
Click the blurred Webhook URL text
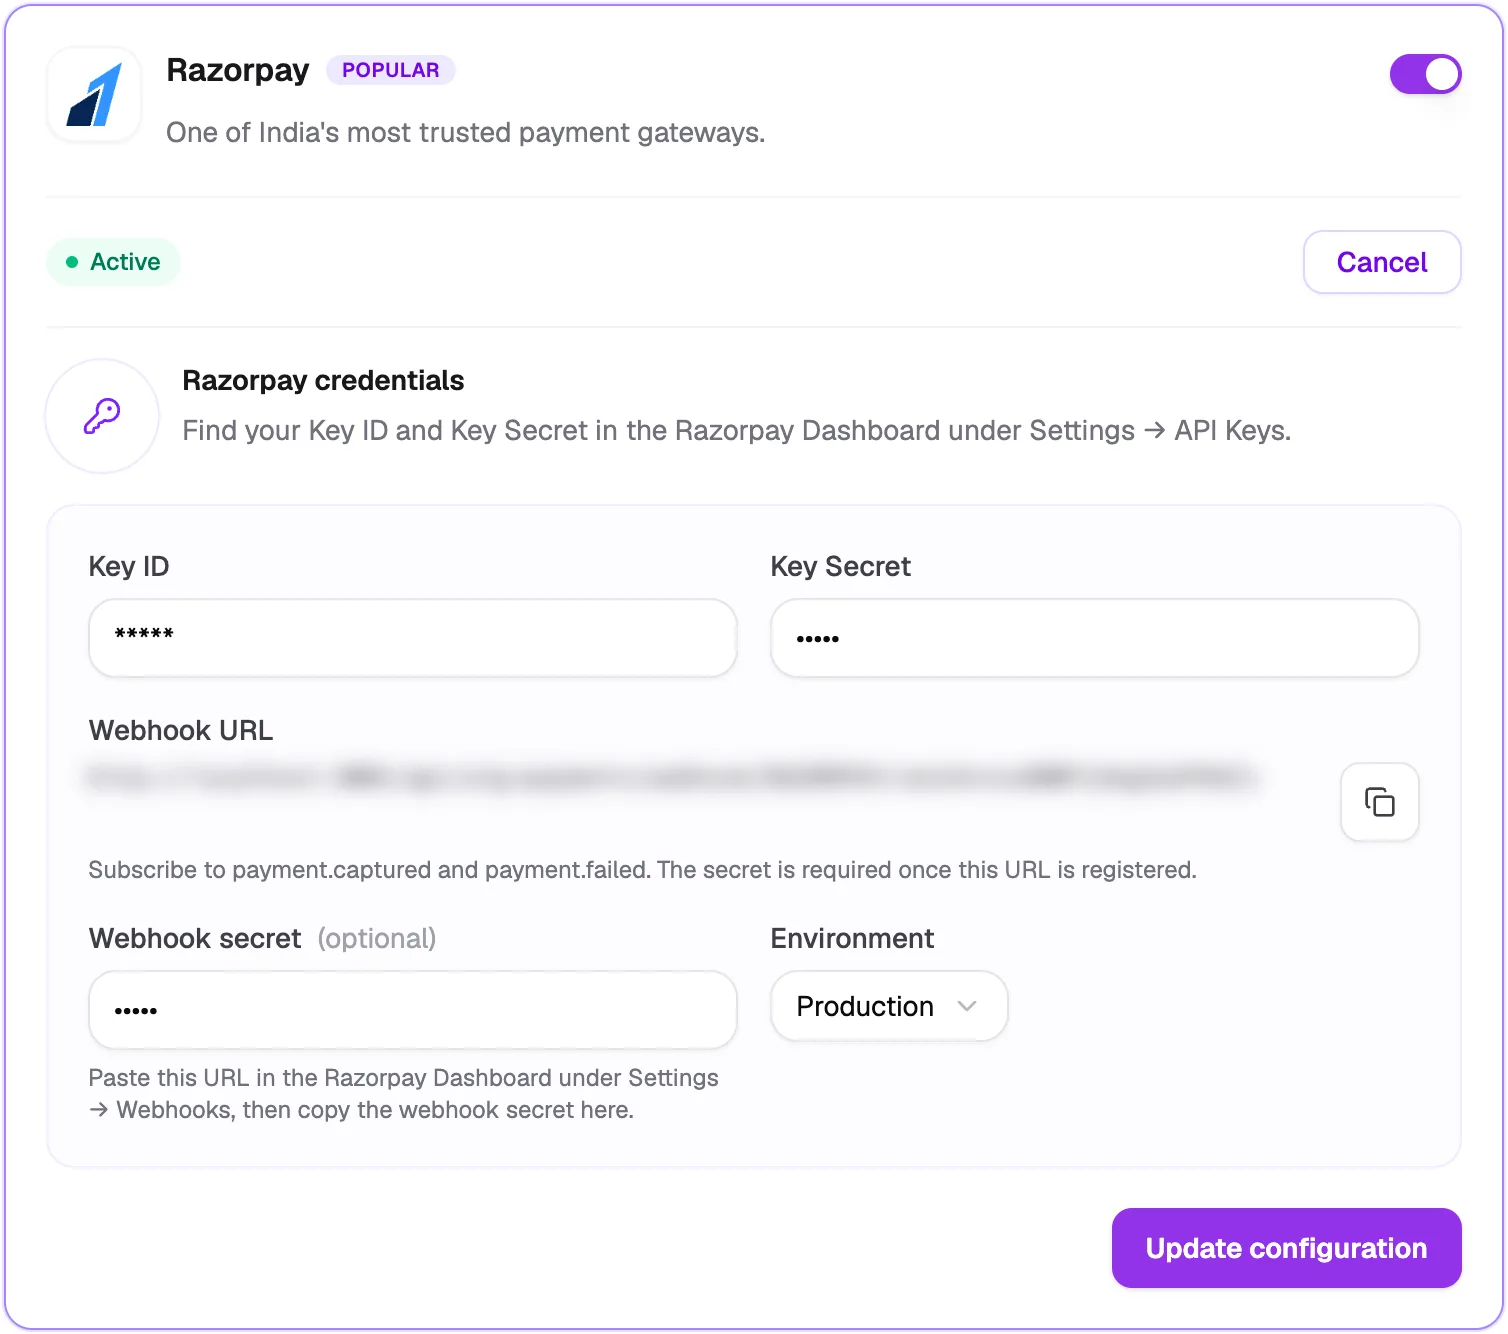pos(672,778)
